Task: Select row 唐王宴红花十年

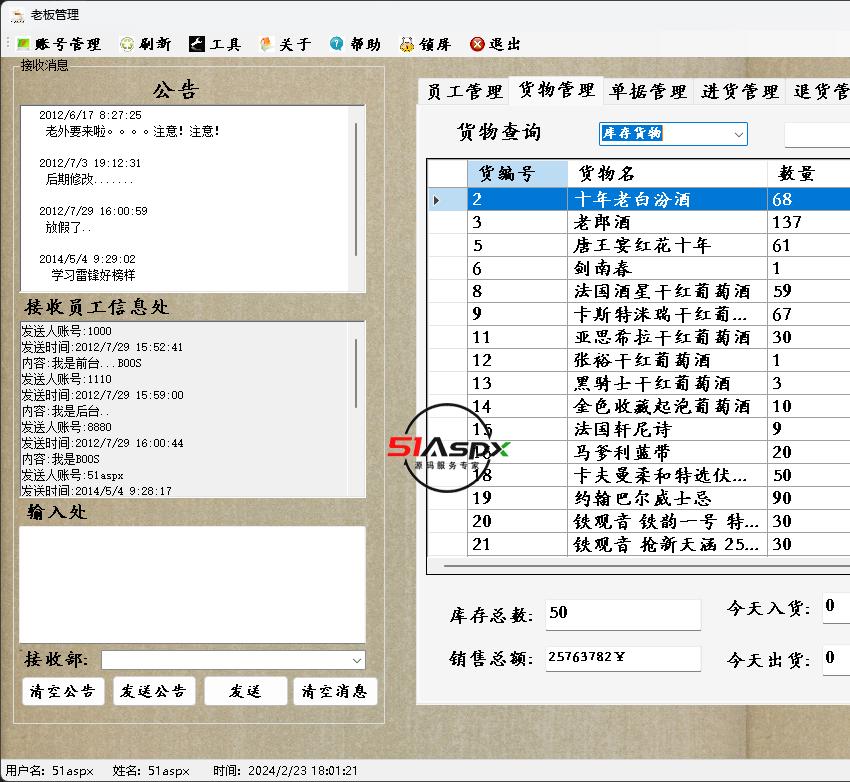Action: [639, 245]
